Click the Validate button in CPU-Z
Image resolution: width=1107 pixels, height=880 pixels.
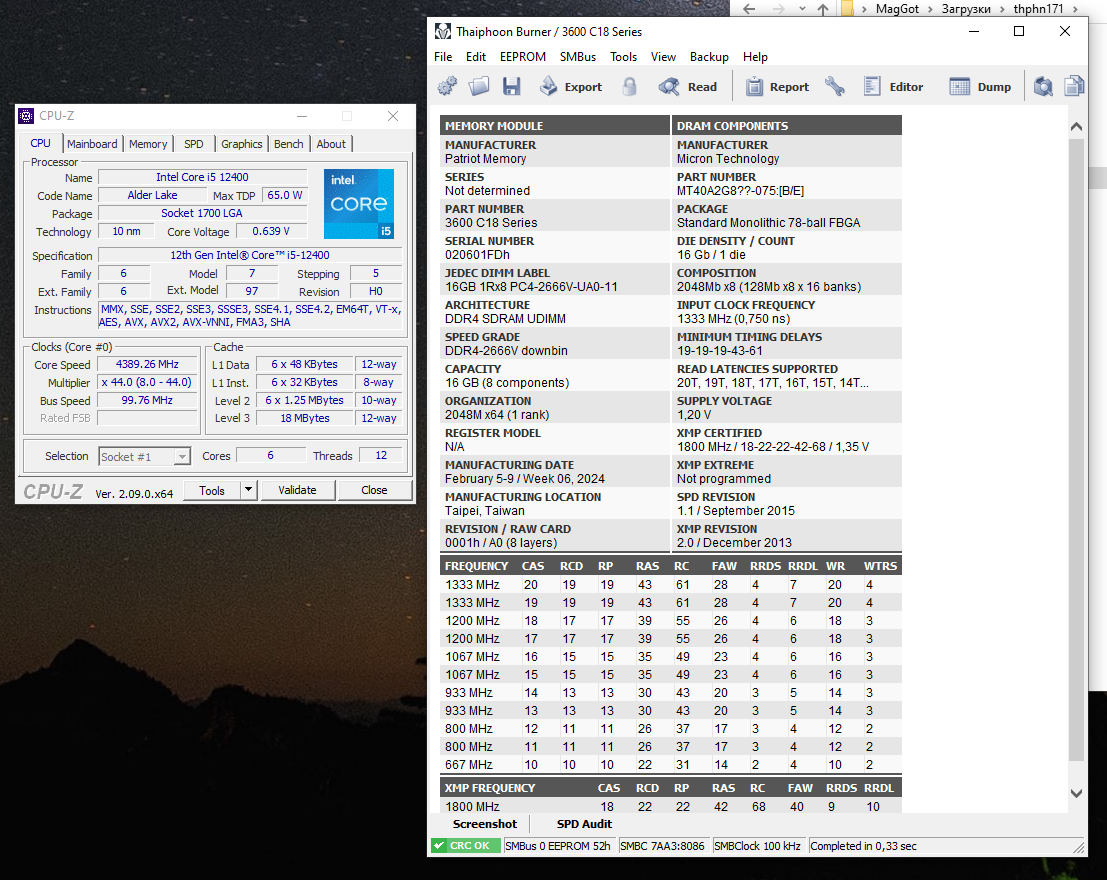point(297,489)
